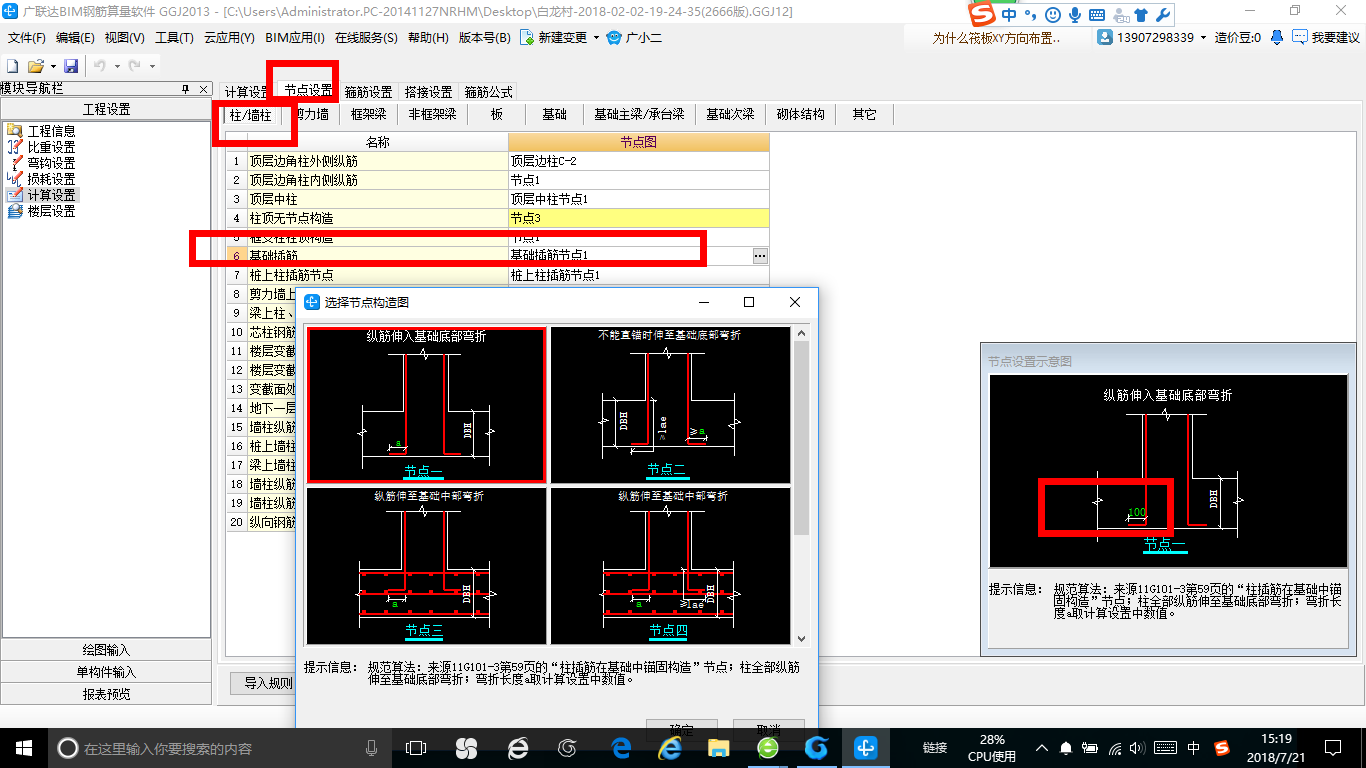Open 报表预览 module

[x=106, y=694]
